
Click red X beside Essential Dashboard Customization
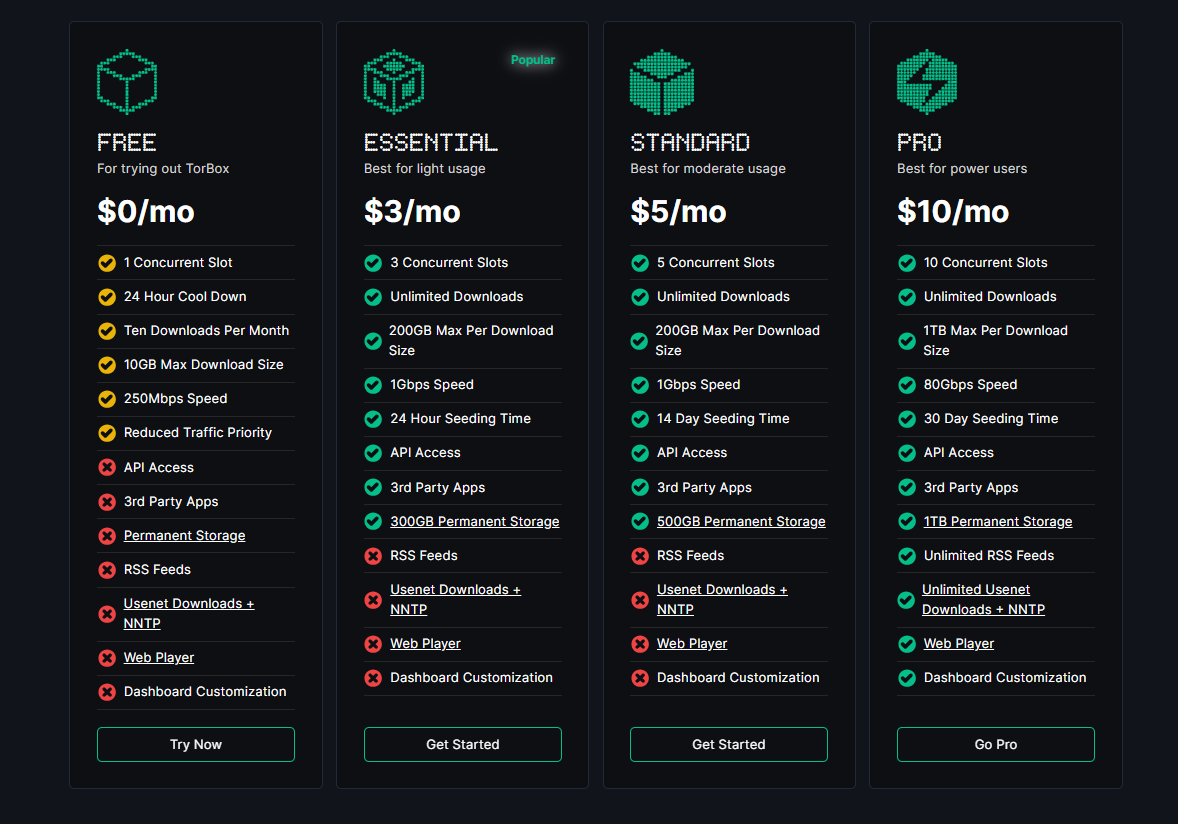click(x=373, y=678)
